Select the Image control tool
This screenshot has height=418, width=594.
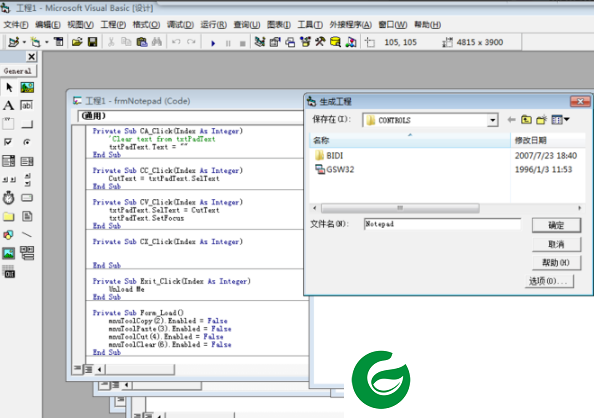[8, 253]
